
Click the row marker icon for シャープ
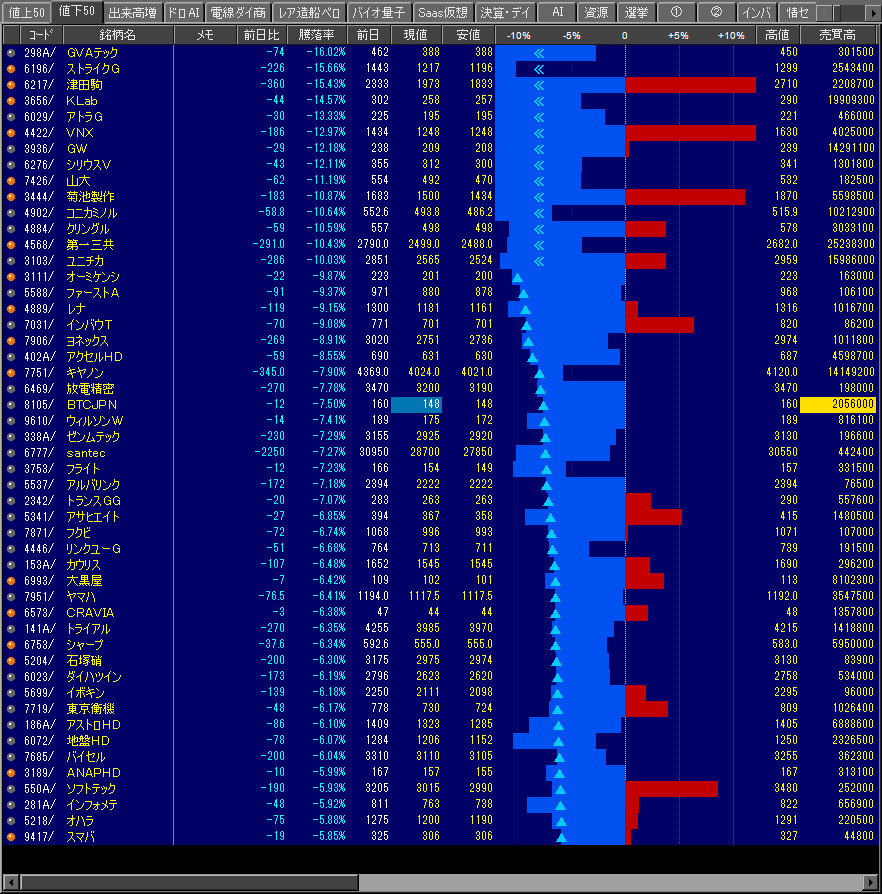point(11,645)
